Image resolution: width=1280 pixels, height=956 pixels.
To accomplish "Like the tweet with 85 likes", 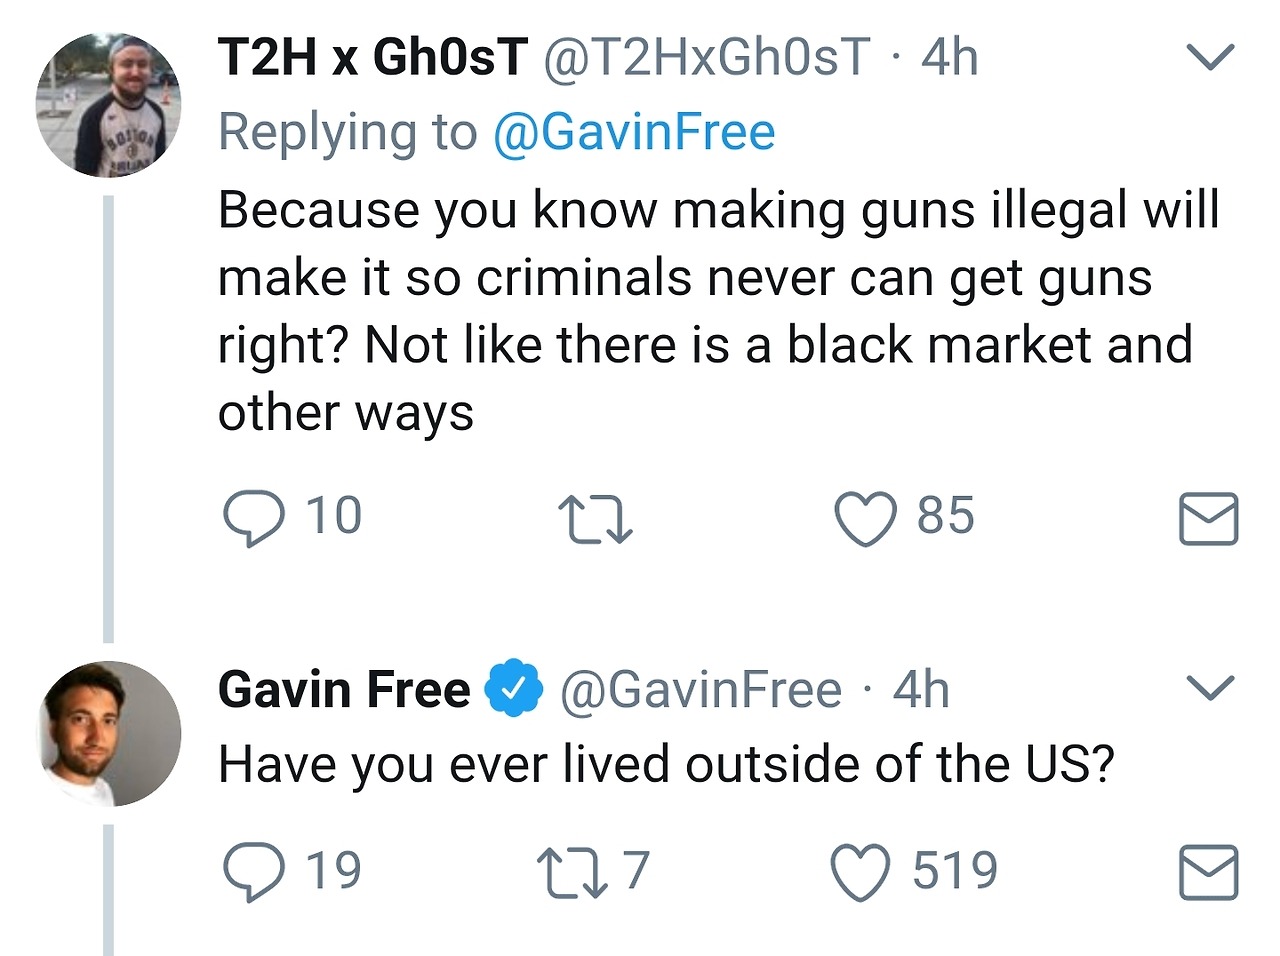I will [866, 519].
